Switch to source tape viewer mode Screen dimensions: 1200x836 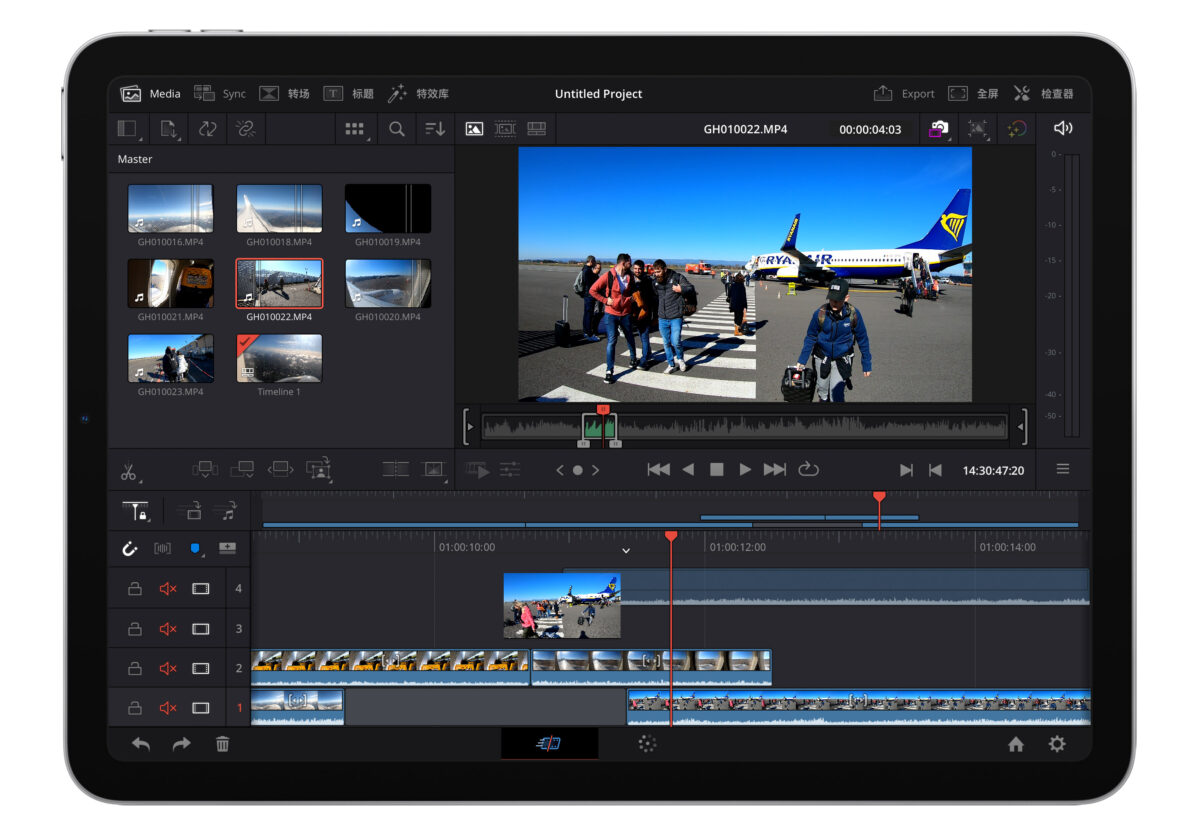505,129
